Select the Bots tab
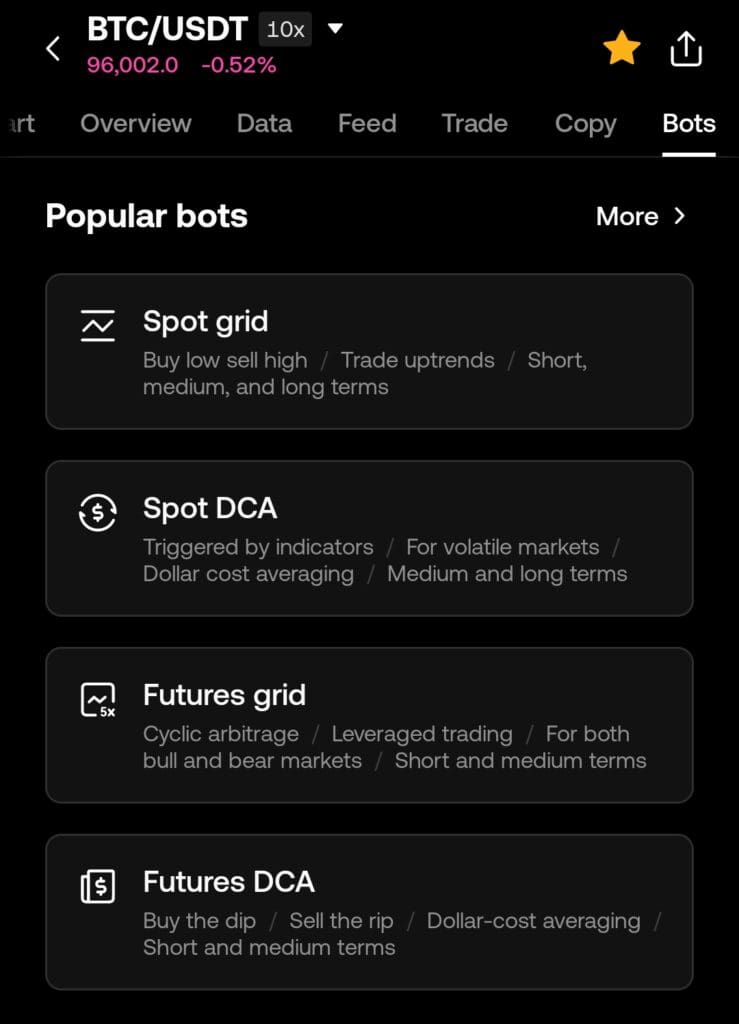 pyautogui.click(x=689, y=123)
